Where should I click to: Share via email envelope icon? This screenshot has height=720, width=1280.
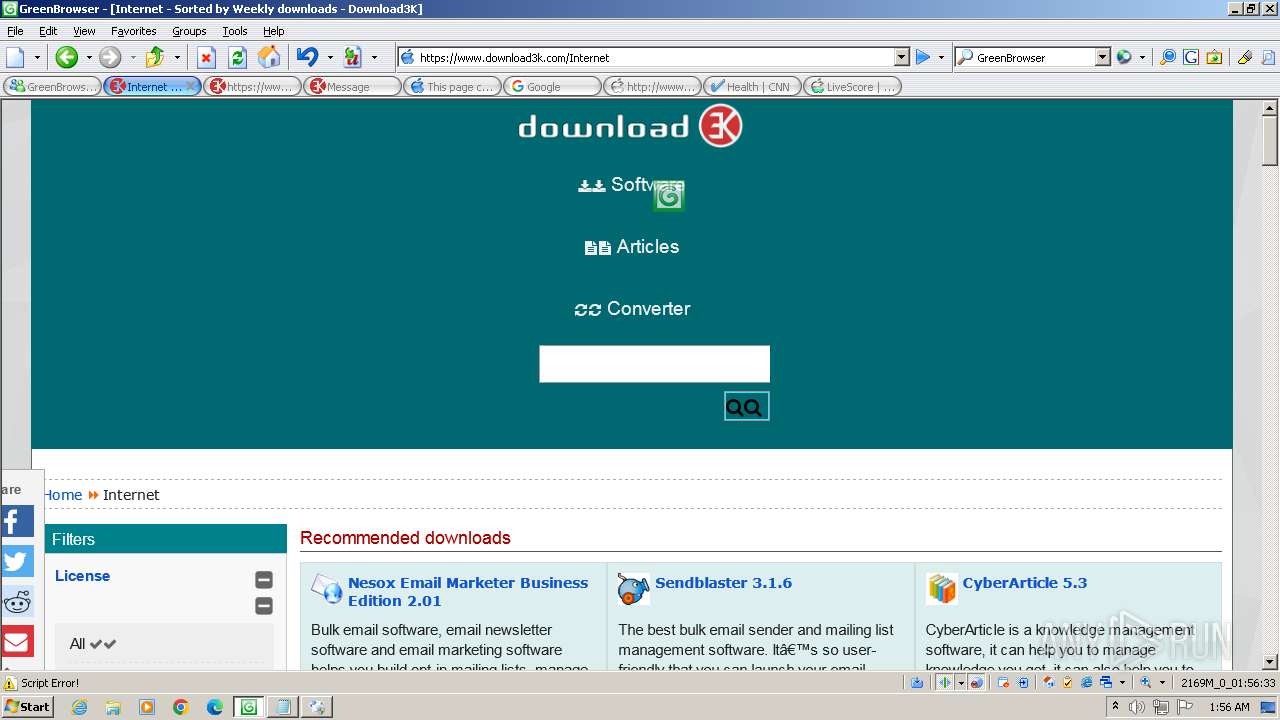[17, 641]
